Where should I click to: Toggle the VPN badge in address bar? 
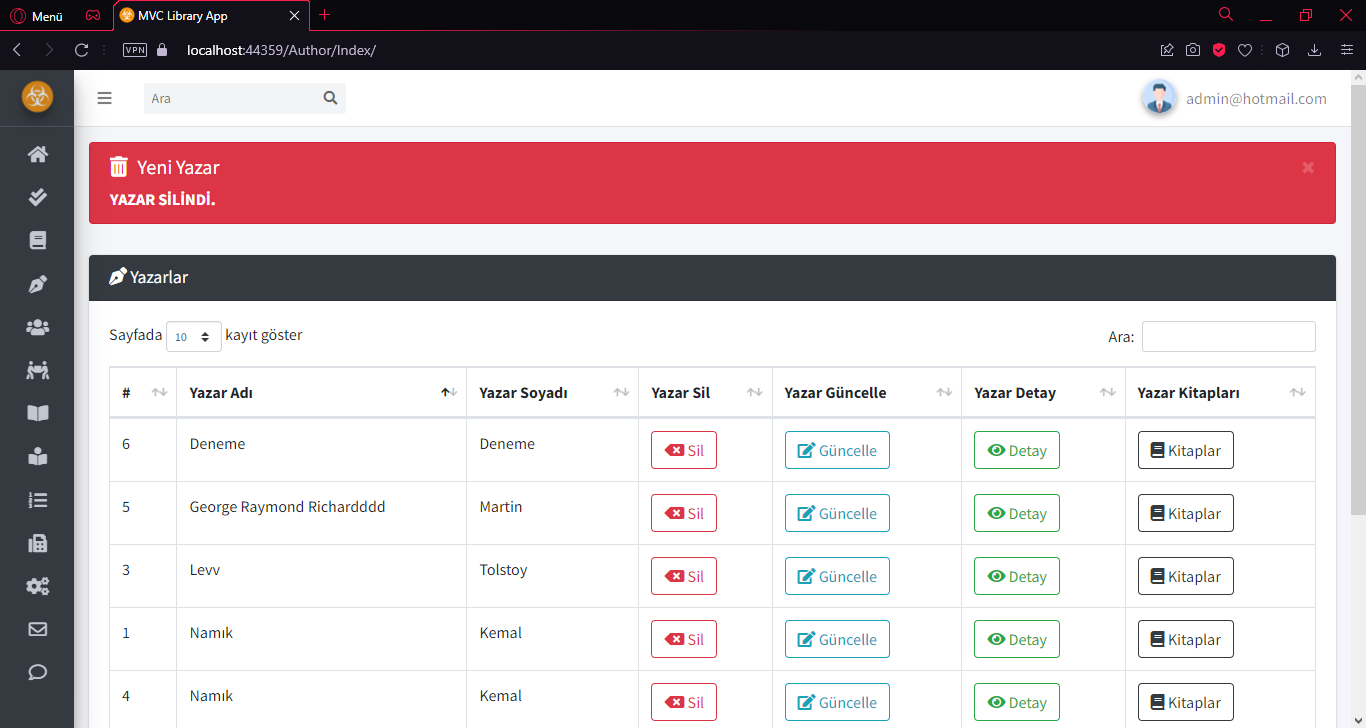(x=135, y=50)
